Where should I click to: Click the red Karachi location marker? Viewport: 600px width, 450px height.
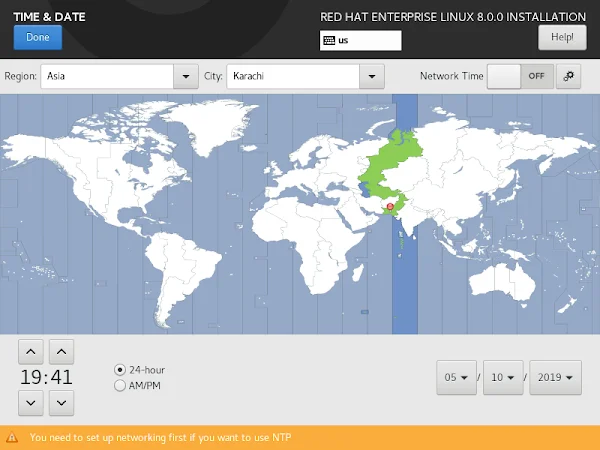(x=390, y=207)
